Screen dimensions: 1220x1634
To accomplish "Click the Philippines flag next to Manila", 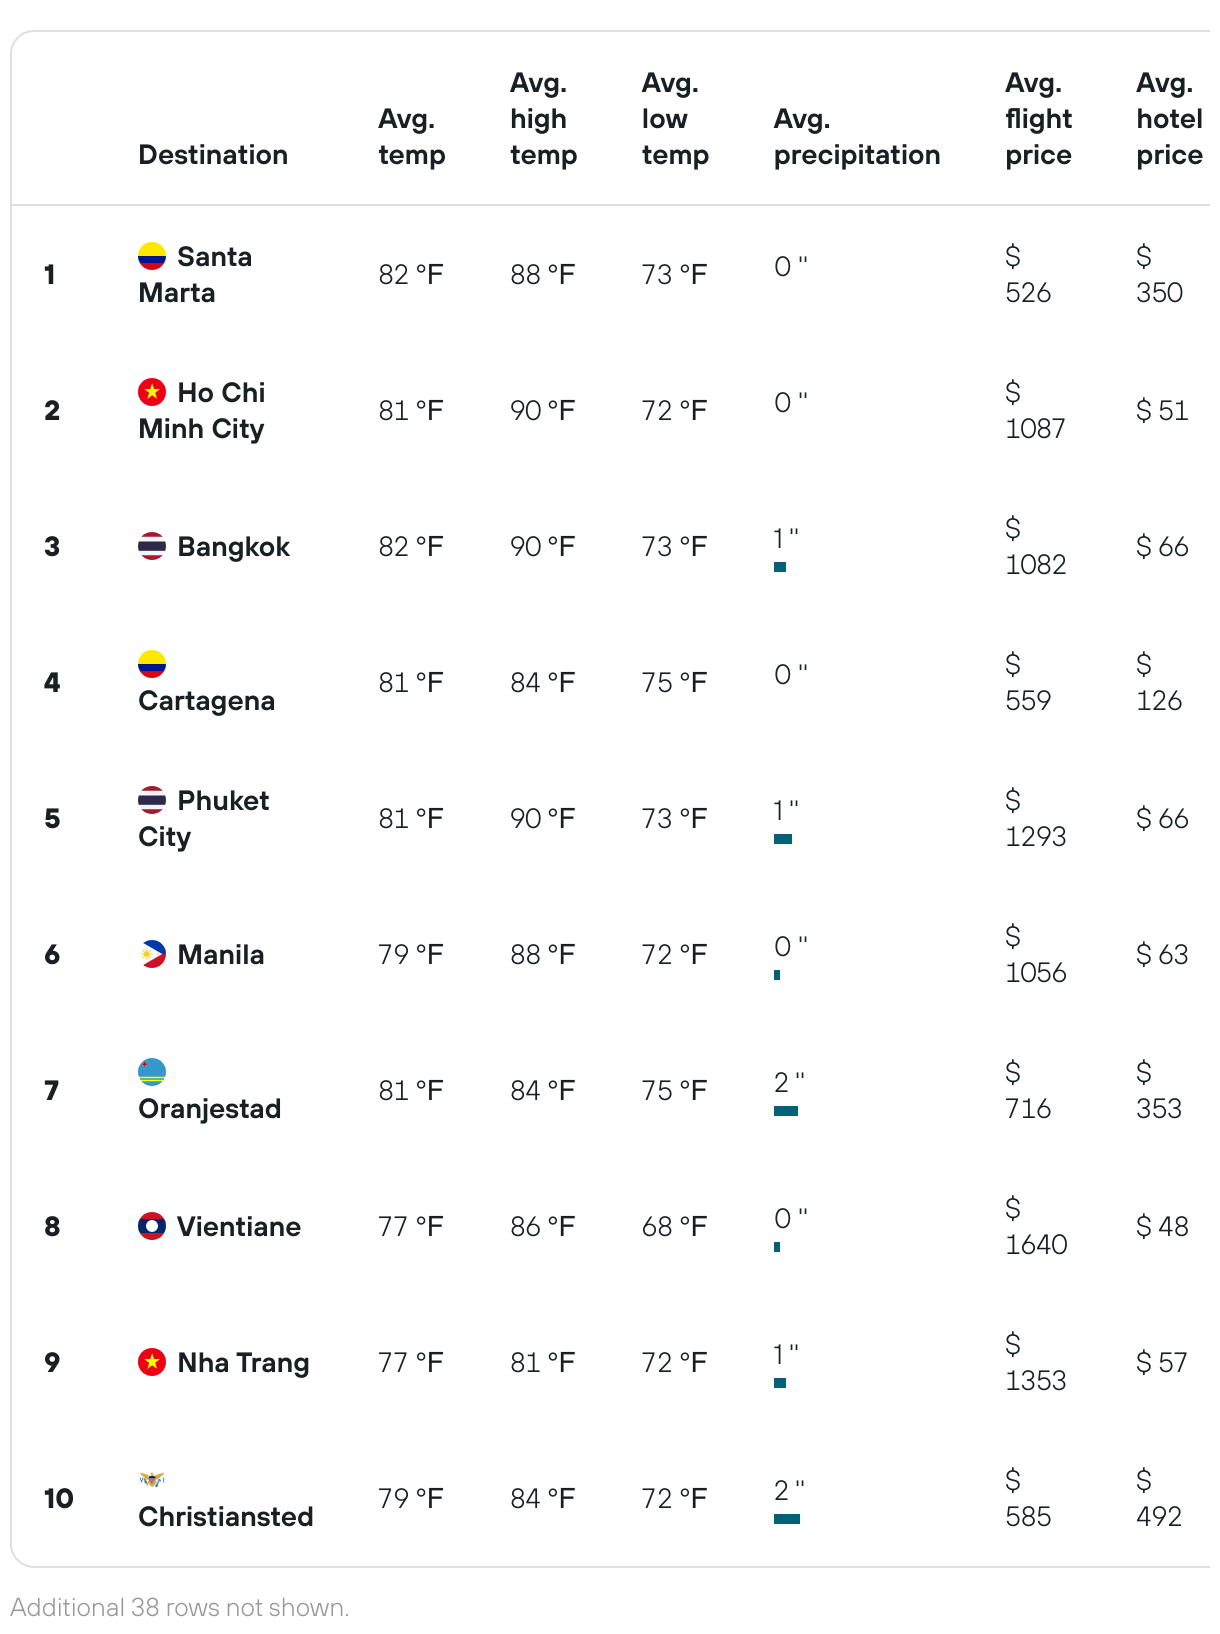I will tap(152, 954).
